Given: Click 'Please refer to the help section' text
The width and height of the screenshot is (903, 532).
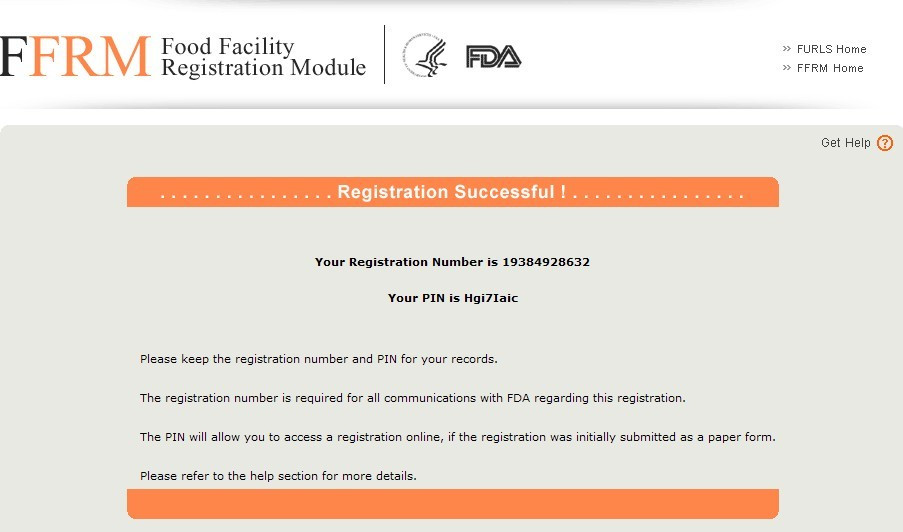Looking at the screenshot, I should pyautogui.click(x=278, y=476).
